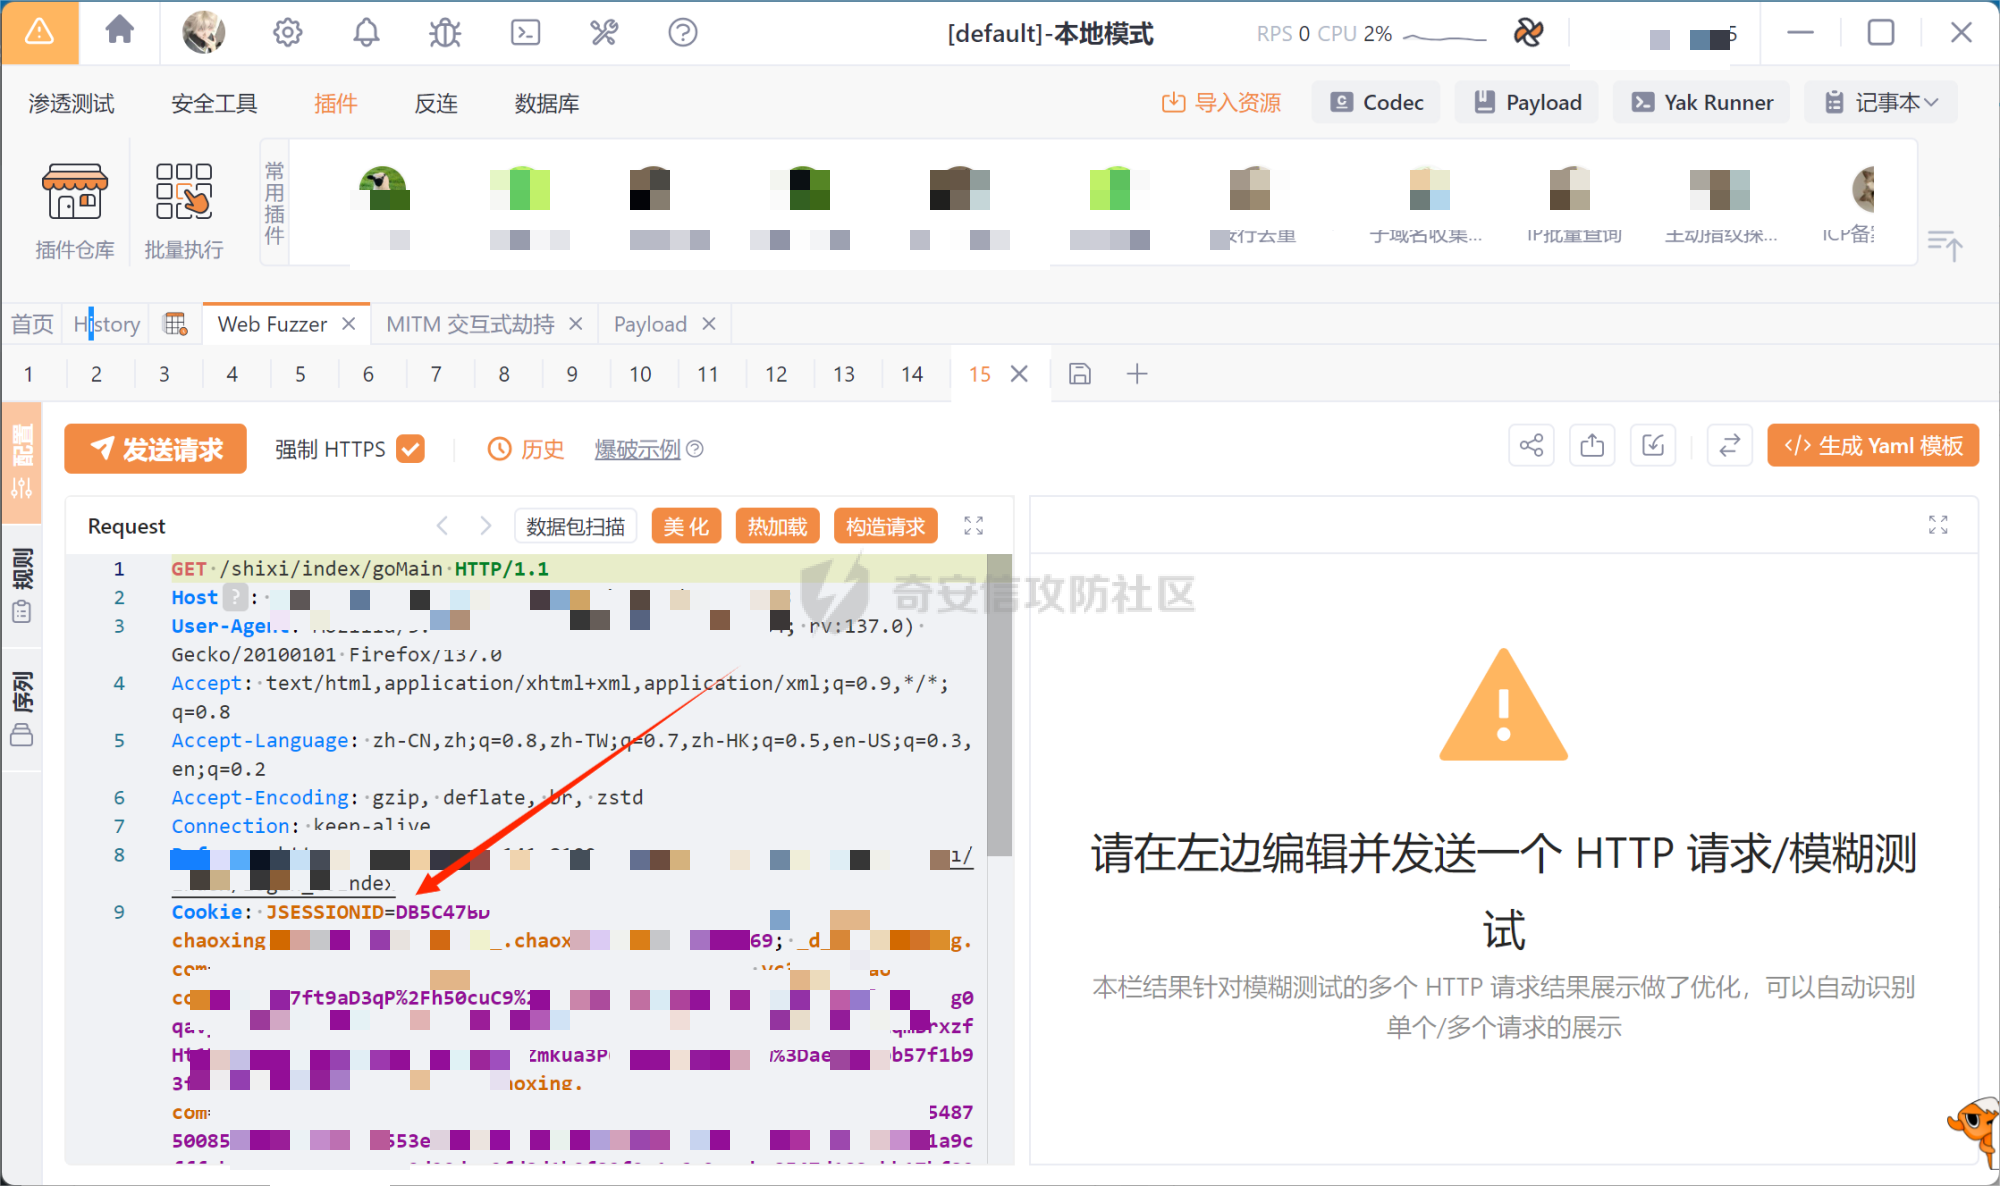Image resolution: width=2000 pixels, height=1186 pixels.
Task: Open the notification bell
Action: coord(366,33)
